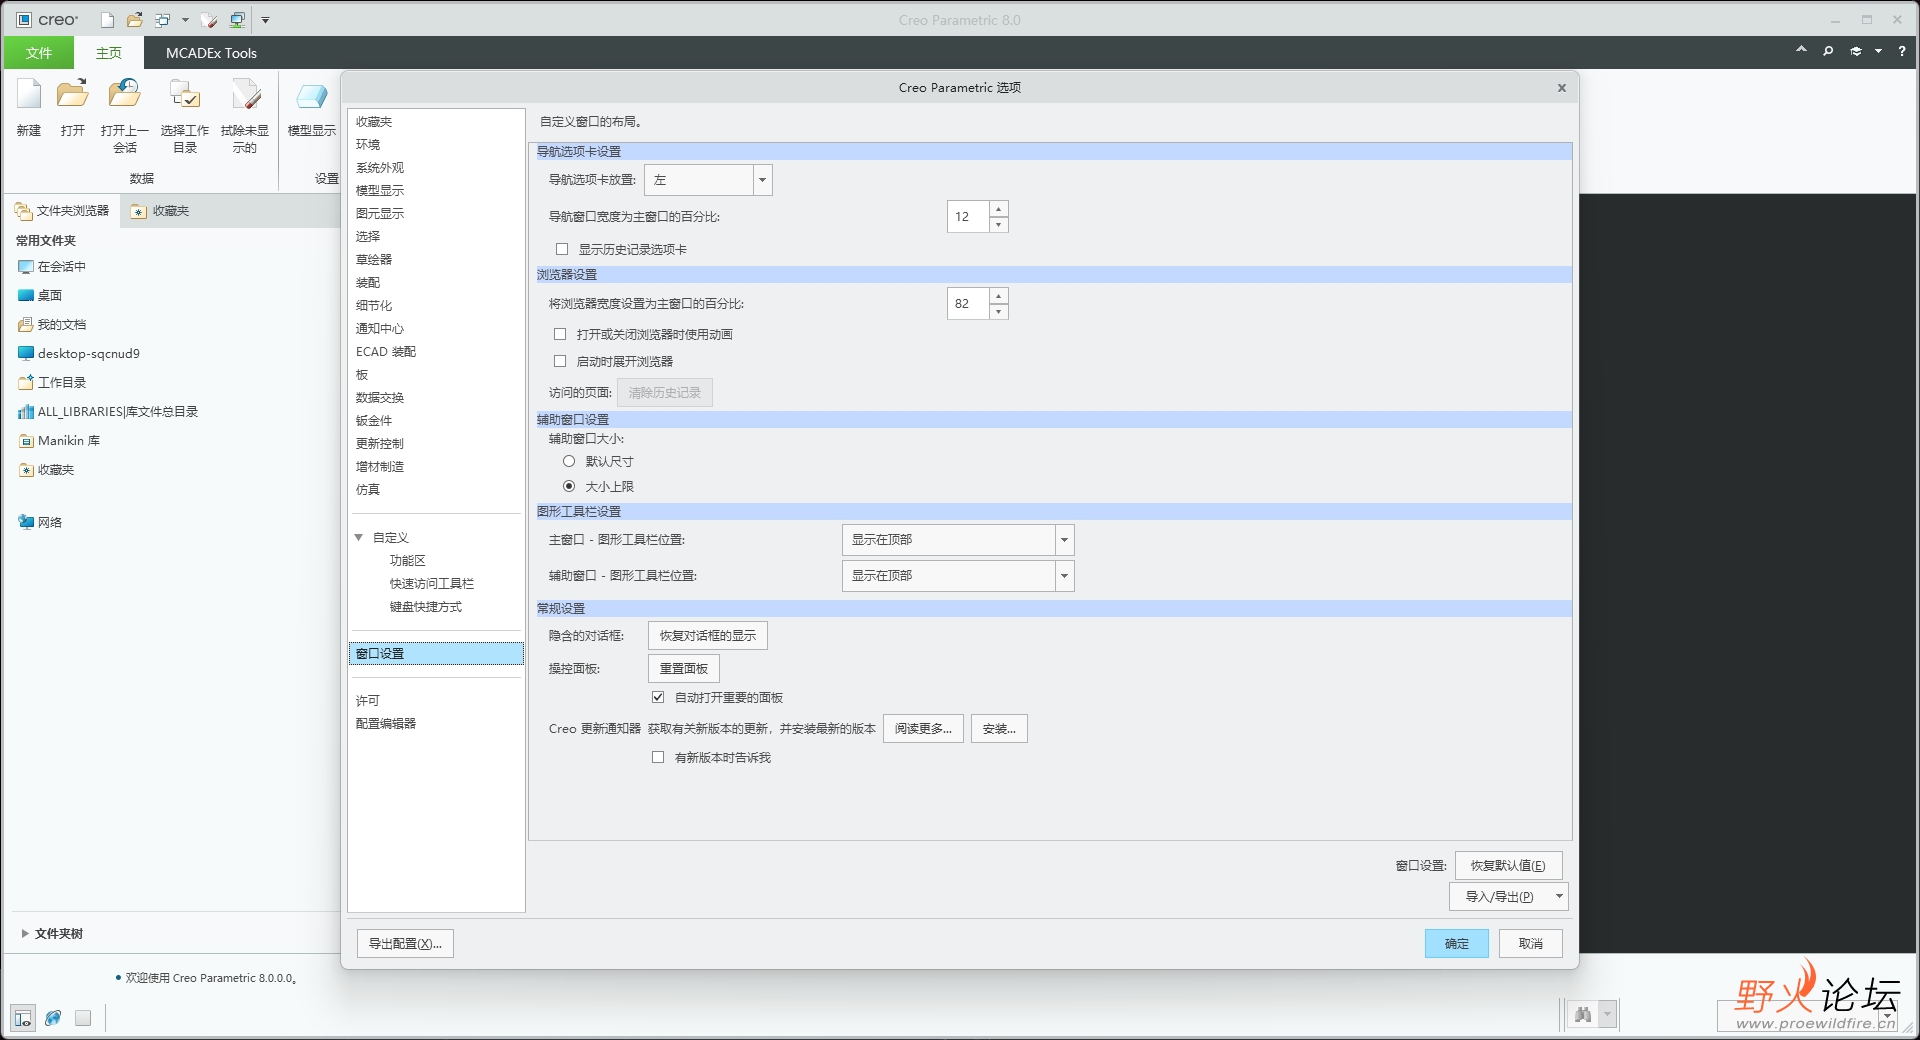Image resolution: width=1920 pixels, height=1040 pixels.
Task: Select the desktop-sqcnud9 computer entry
Action: (x=79, y=354)
